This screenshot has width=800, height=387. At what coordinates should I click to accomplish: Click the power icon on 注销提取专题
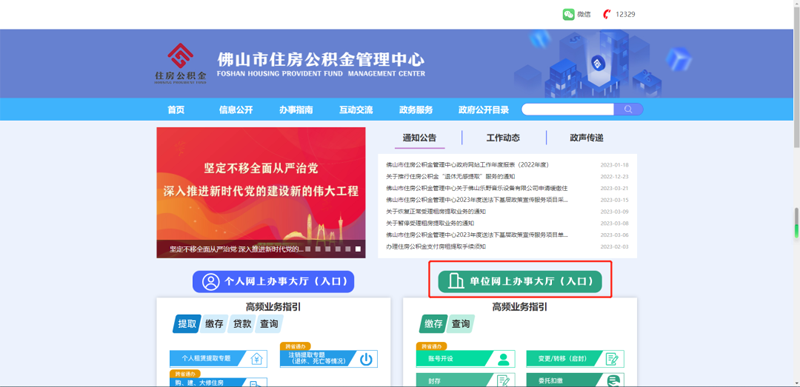pos(366,359)
